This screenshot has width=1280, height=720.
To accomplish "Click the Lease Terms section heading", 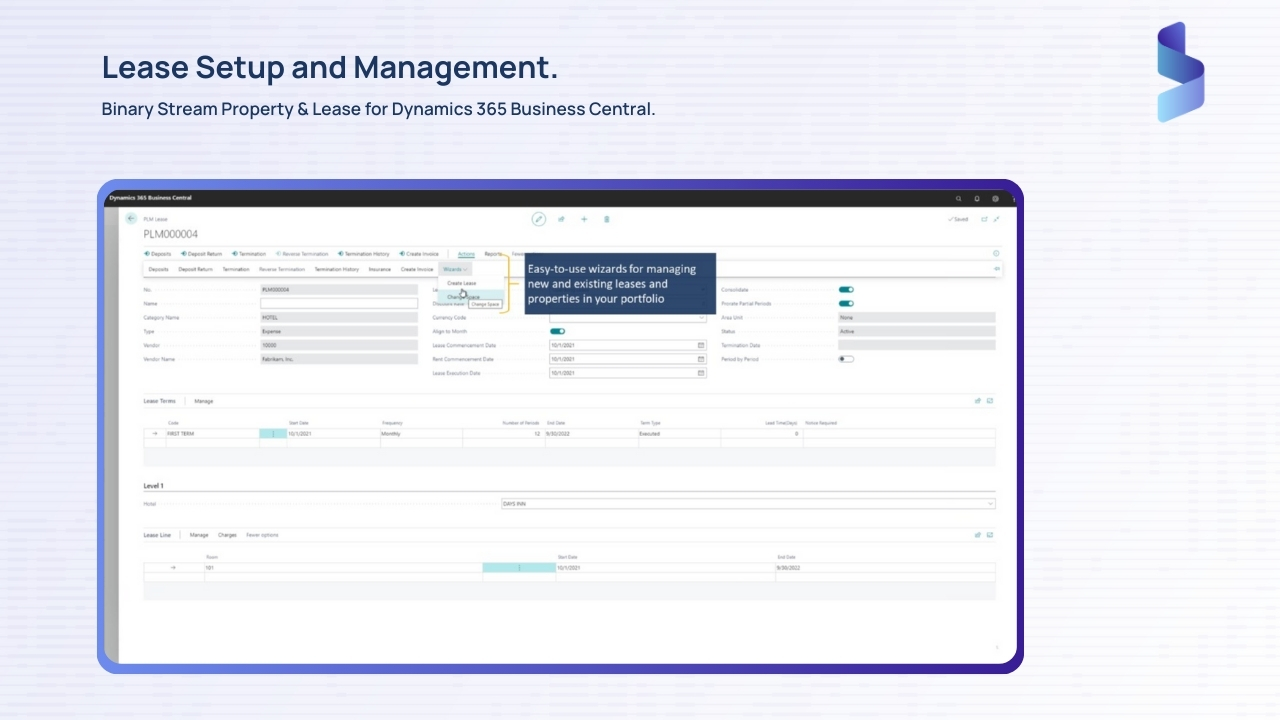I will pyautogui.click(x=159, y=401).
